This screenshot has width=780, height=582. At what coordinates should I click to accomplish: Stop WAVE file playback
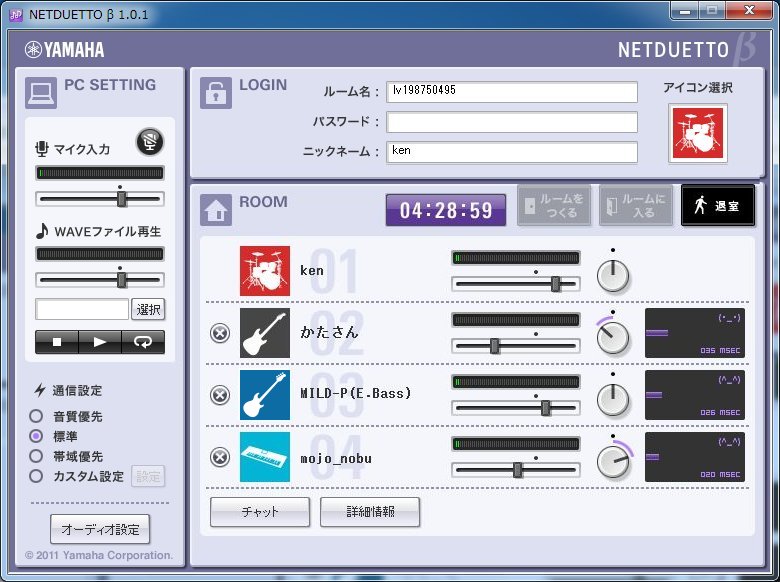tap(57, 342)
